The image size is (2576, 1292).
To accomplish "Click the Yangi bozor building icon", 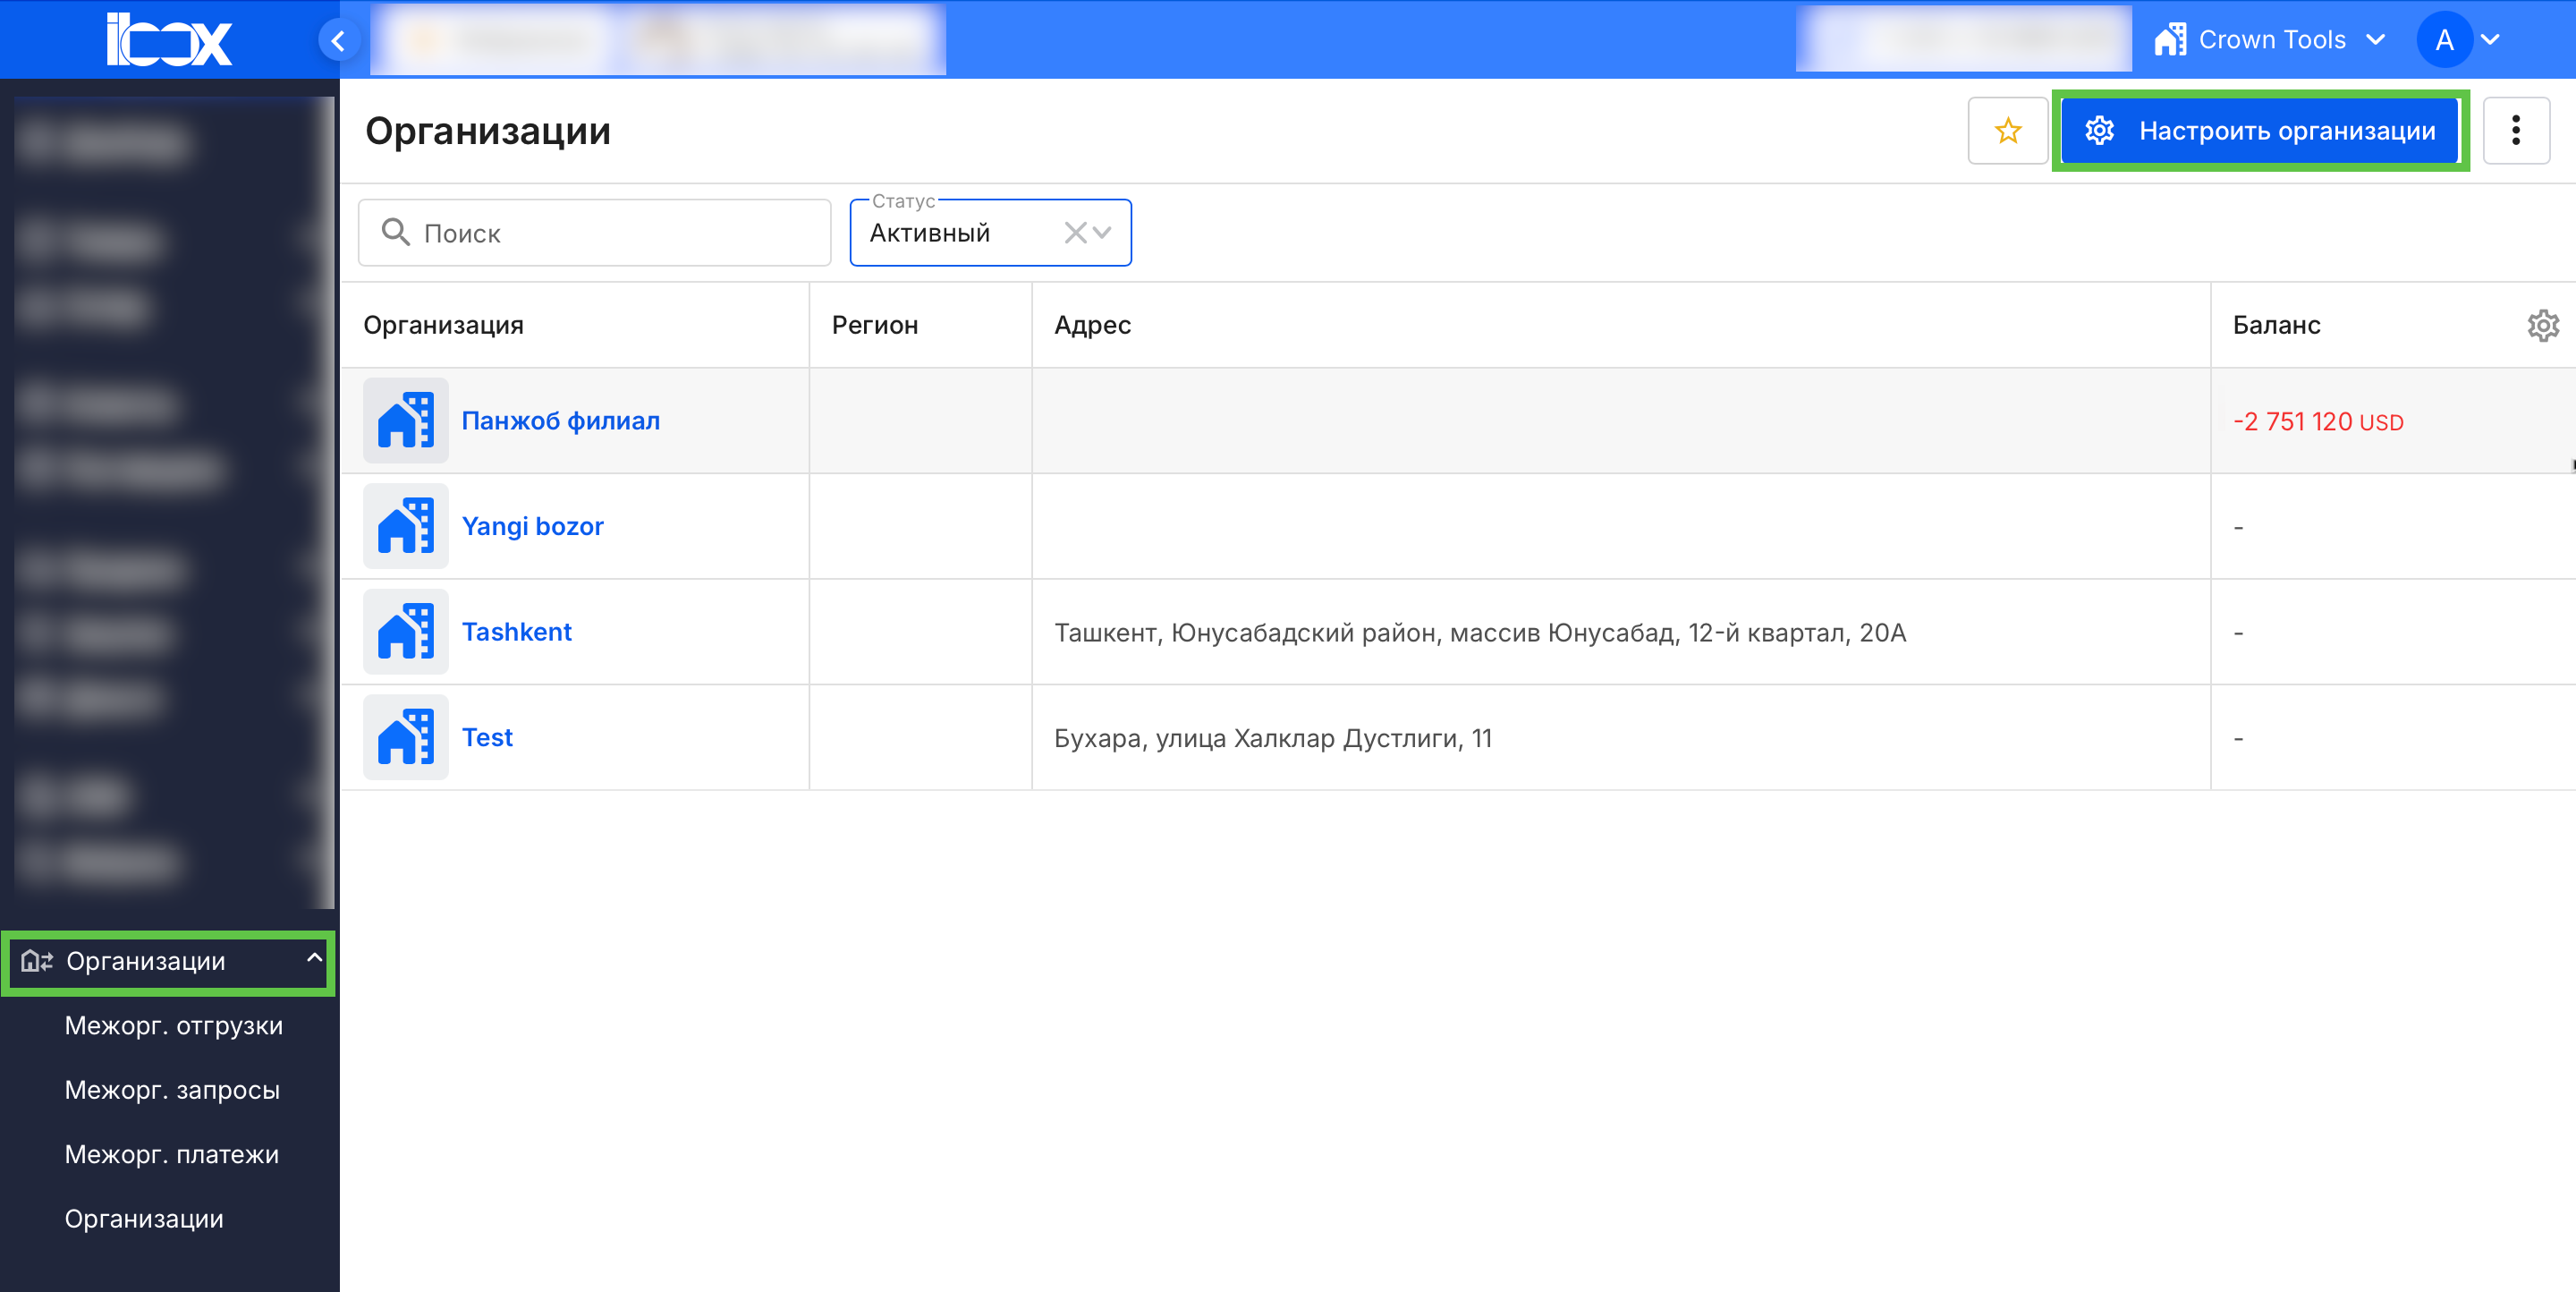I will [405, 526].
